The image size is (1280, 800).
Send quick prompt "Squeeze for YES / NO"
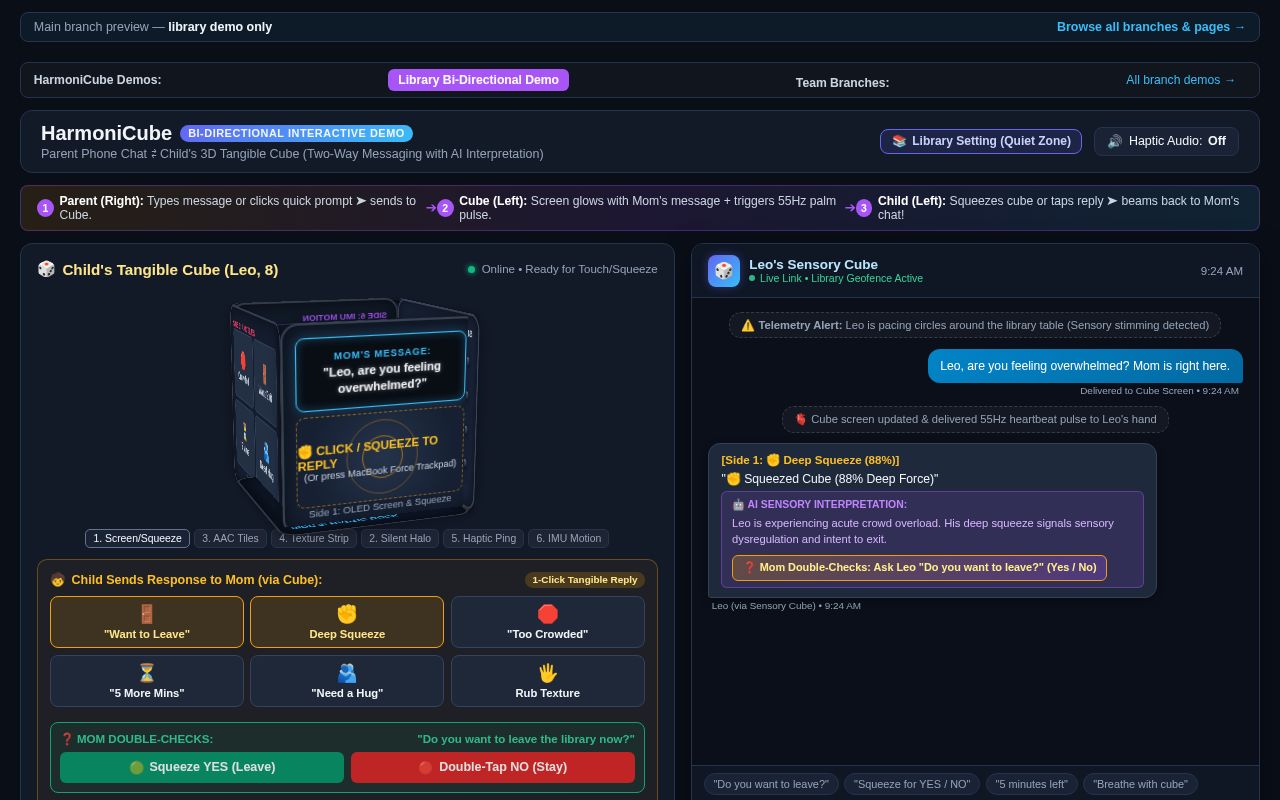click(912, 784)
